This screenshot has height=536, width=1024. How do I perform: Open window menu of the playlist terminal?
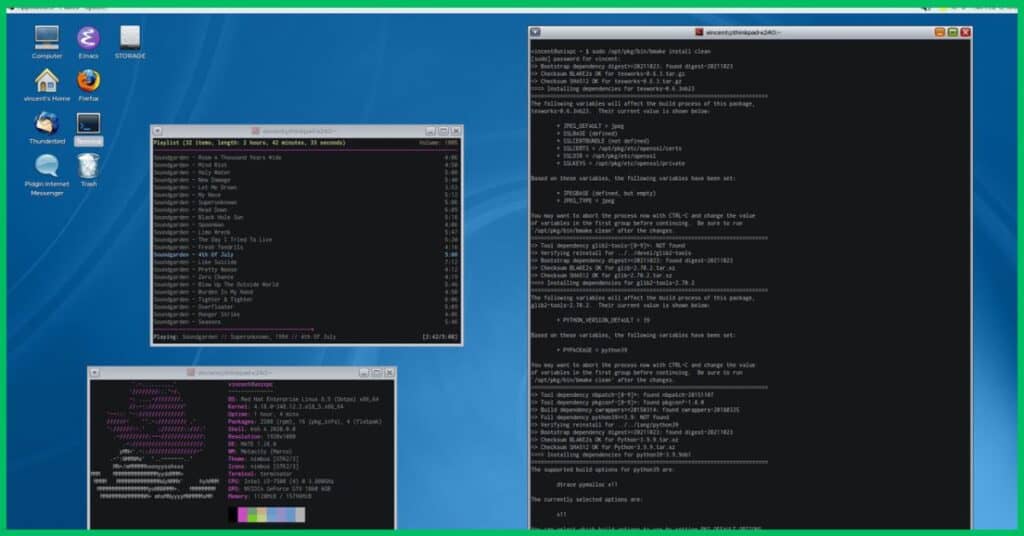[x=157, y=131]
